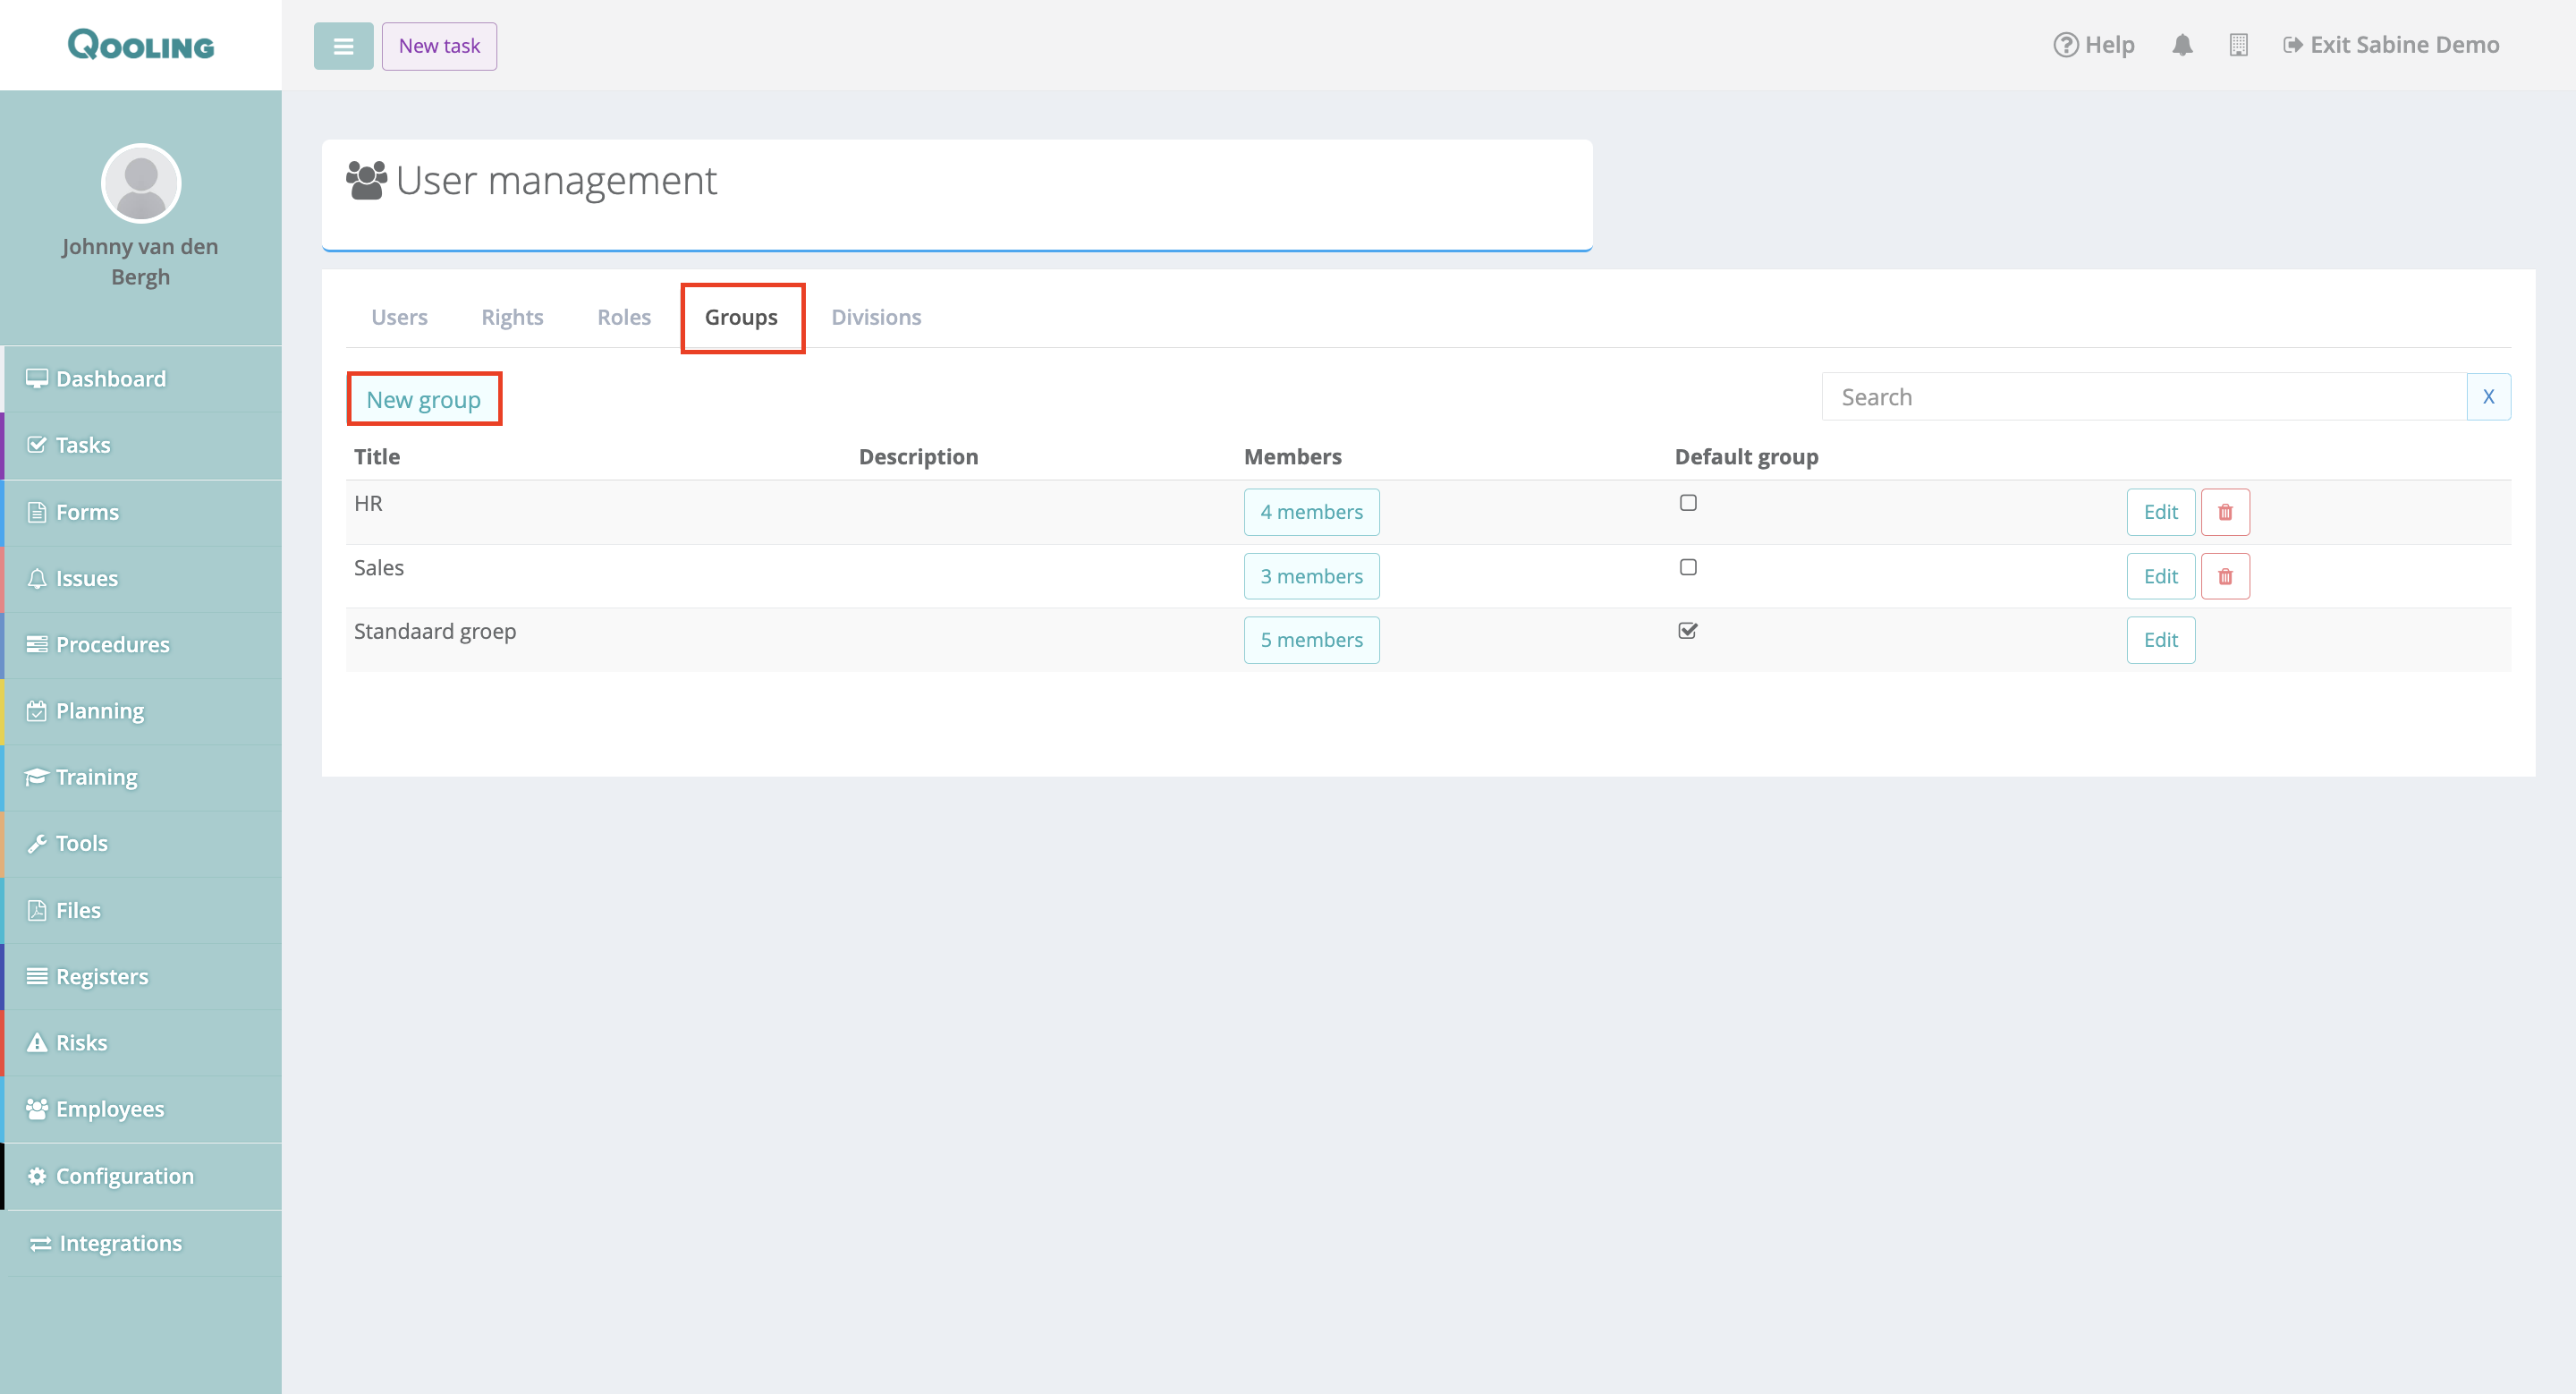Switch to the Divisions tab
The height and width of the screenshot is (1394, 2576).
pos(876,317)
